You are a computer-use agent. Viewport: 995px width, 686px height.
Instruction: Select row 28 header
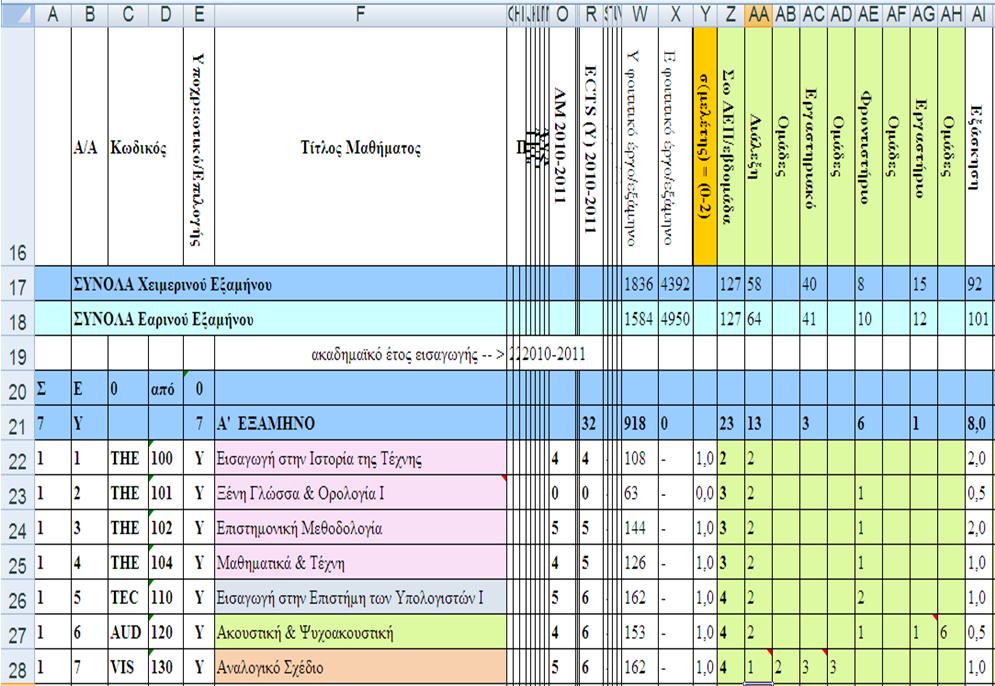17,666
